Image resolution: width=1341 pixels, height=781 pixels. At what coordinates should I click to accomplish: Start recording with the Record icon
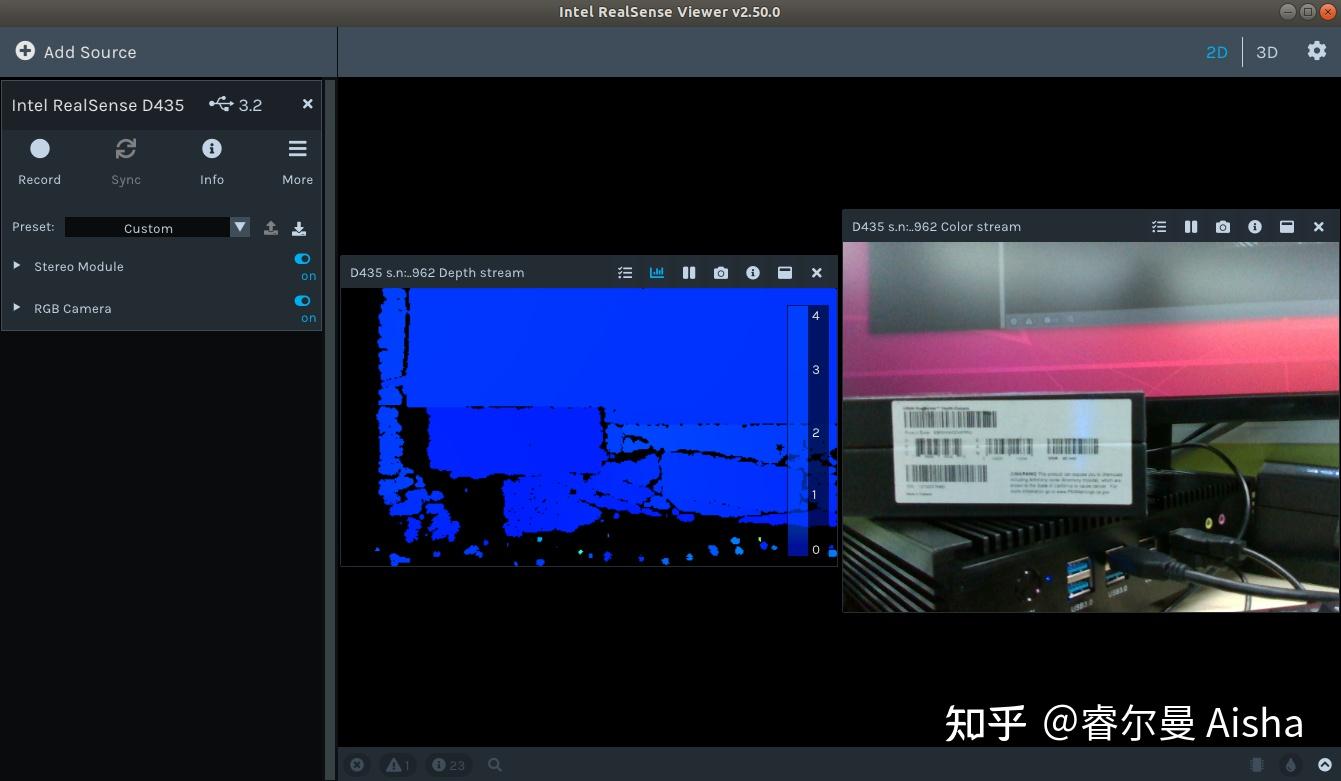click(x=40, y=148)
